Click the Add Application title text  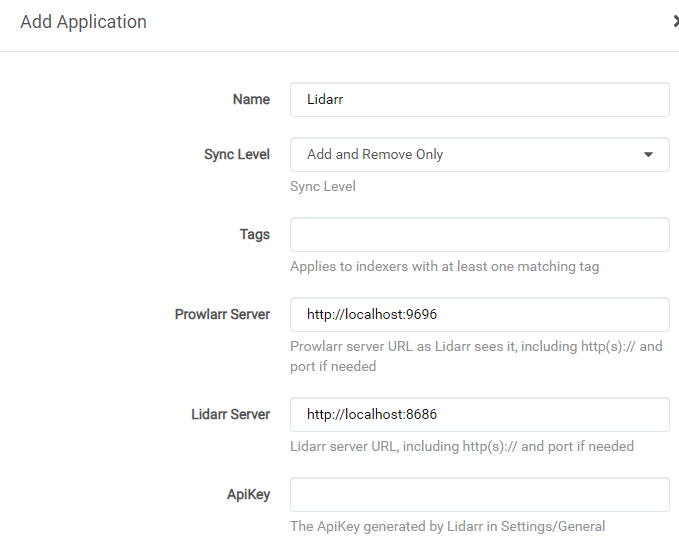pyautogui.click(x=84, y=22)
